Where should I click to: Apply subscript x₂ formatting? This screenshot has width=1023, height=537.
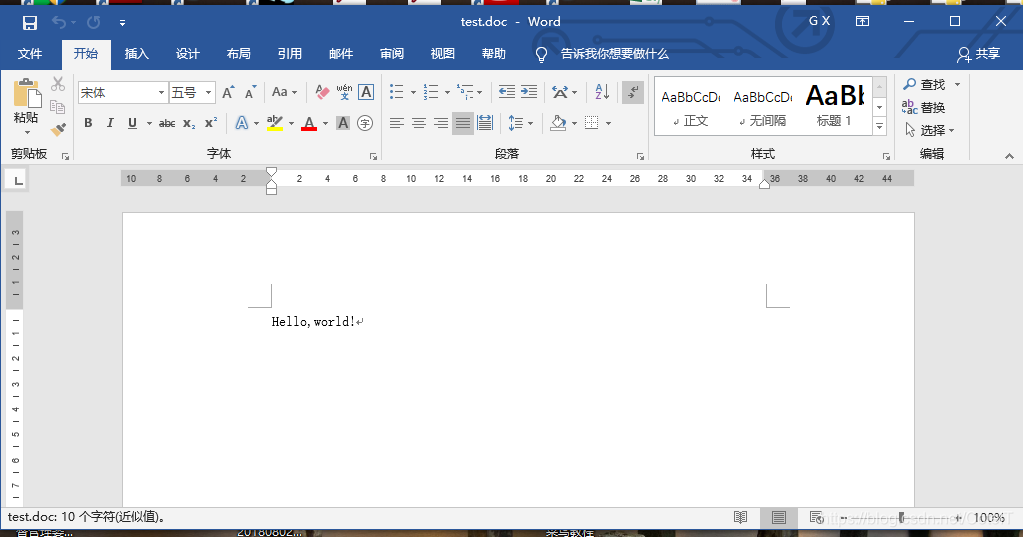189,123
